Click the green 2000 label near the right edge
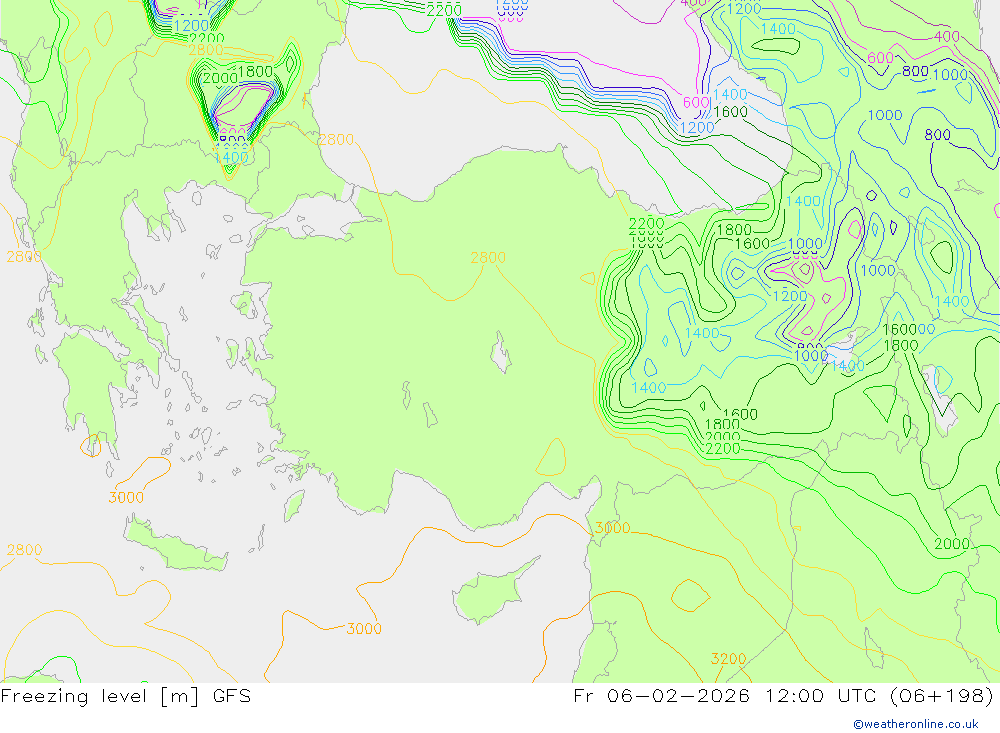The width and height of the screenshot is (1000, 733). [952, 544]
